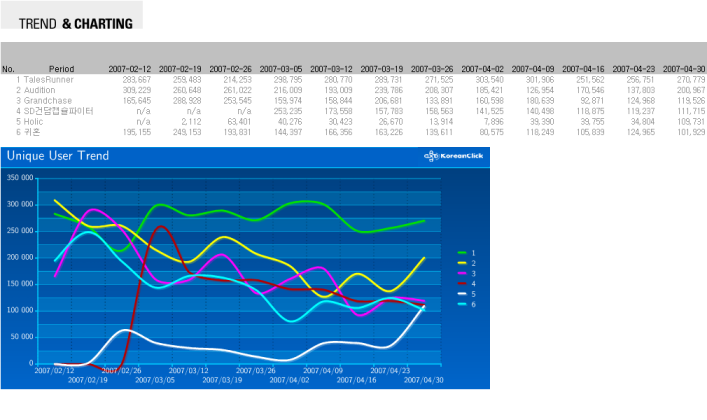The width and height of the screenshot is (707, 420).
Task: Select the 2007-03-19 column header
Action: point(382,69)
